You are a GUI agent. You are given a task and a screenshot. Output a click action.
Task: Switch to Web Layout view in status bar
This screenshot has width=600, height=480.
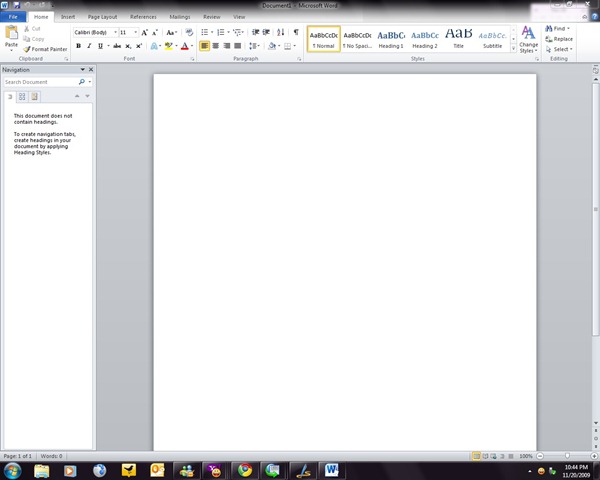[494, 456]
